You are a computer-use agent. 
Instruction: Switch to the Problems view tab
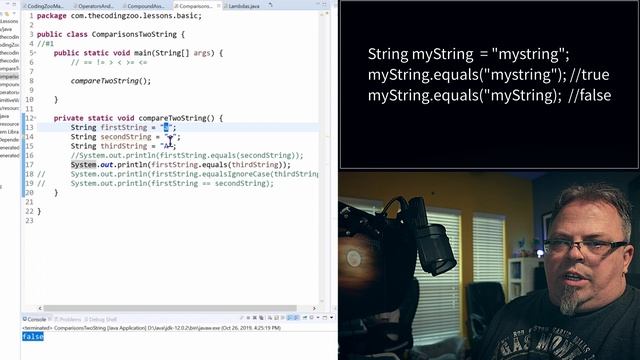[x=67, y=319]
